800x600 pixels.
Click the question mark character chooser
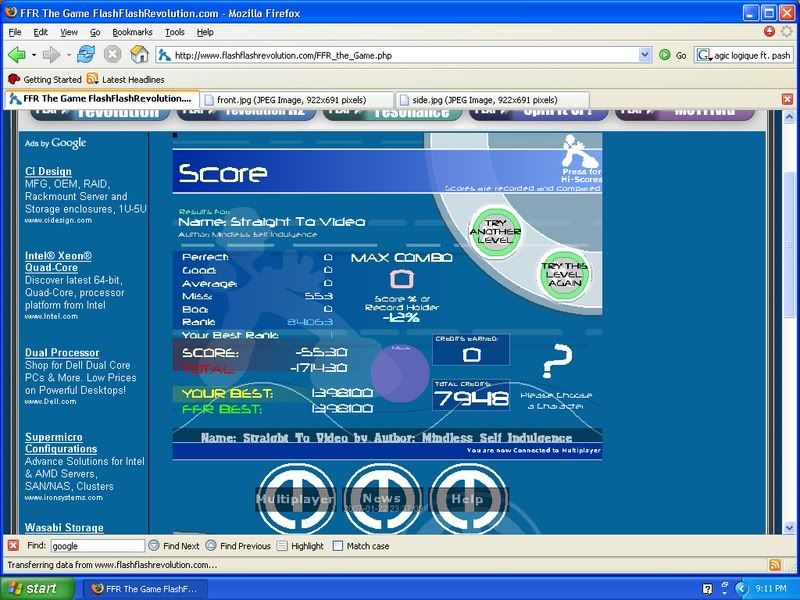pyautogui.click(x=562, y=360)
